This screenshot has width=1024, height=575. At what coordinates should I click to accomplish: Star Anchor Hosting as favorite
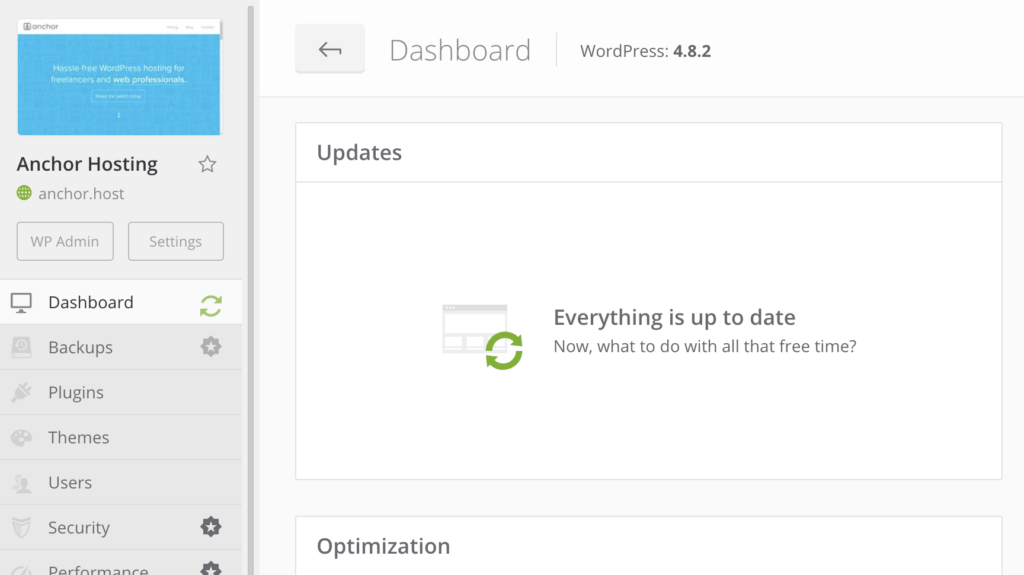tap(207, 164)
